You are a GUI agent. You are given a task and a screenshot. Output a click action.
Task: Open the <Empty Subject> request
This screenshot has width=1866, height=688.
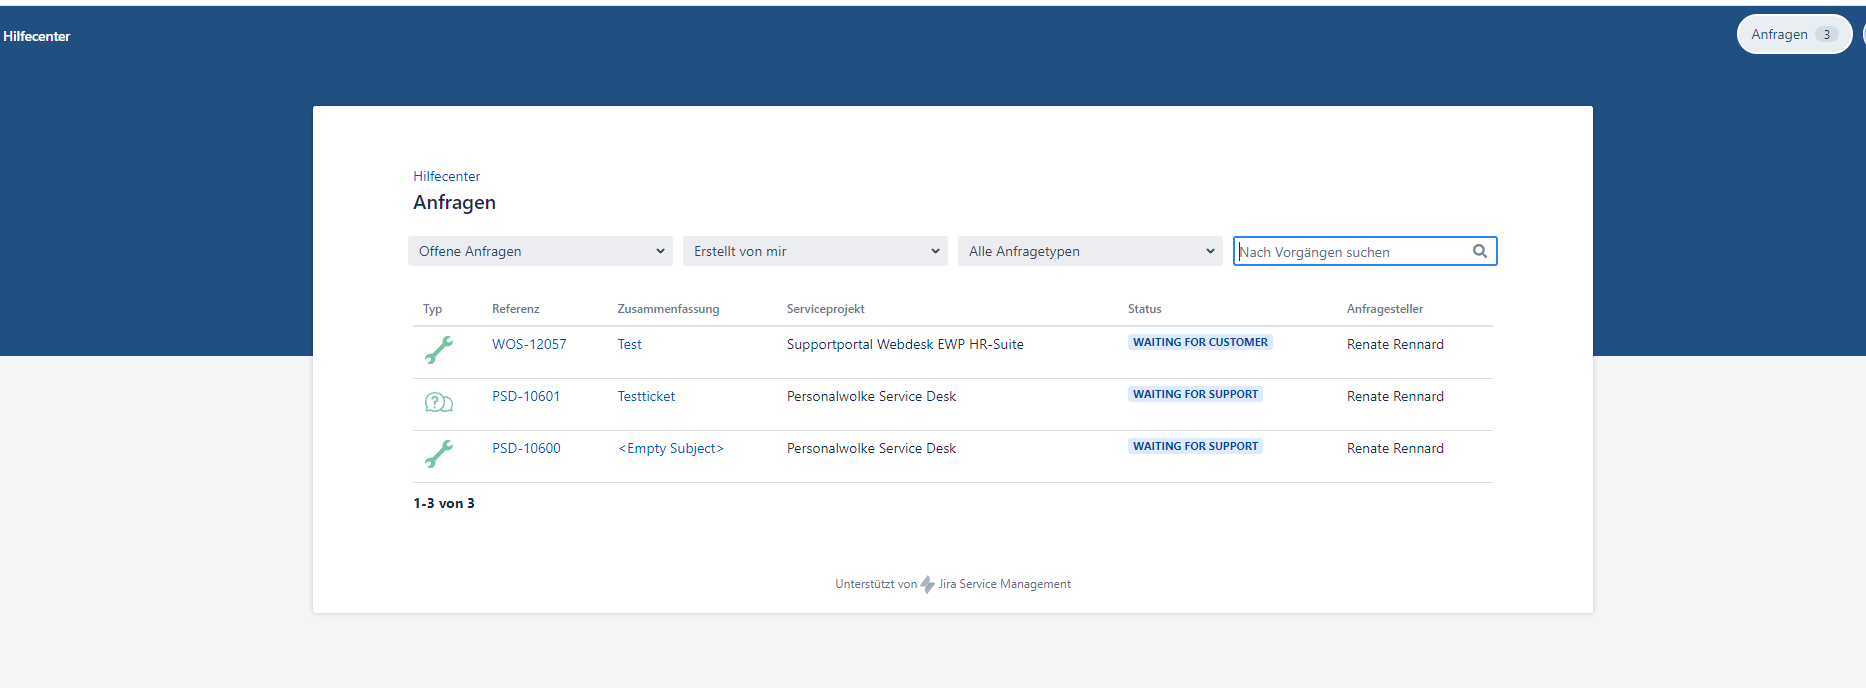[x=671, y=448]
